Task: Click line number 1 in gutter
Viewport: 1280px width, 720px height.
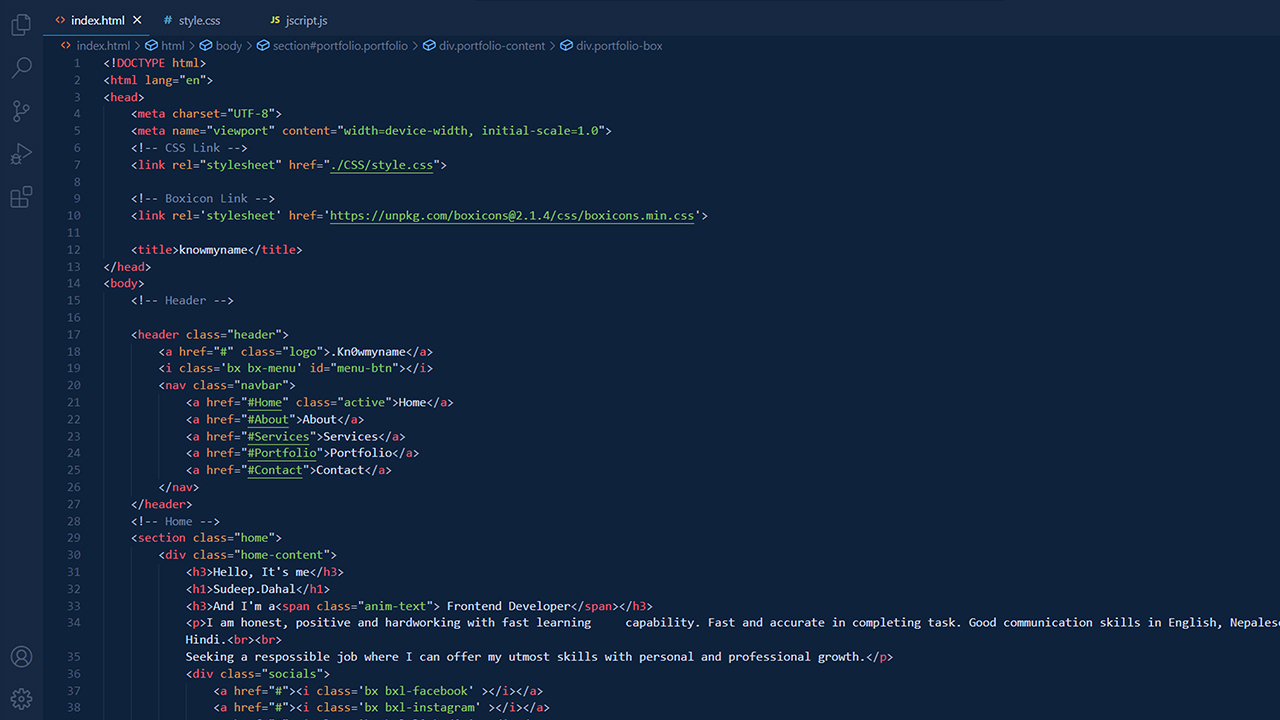Action: pyautogui.click(x=77, y=63)
